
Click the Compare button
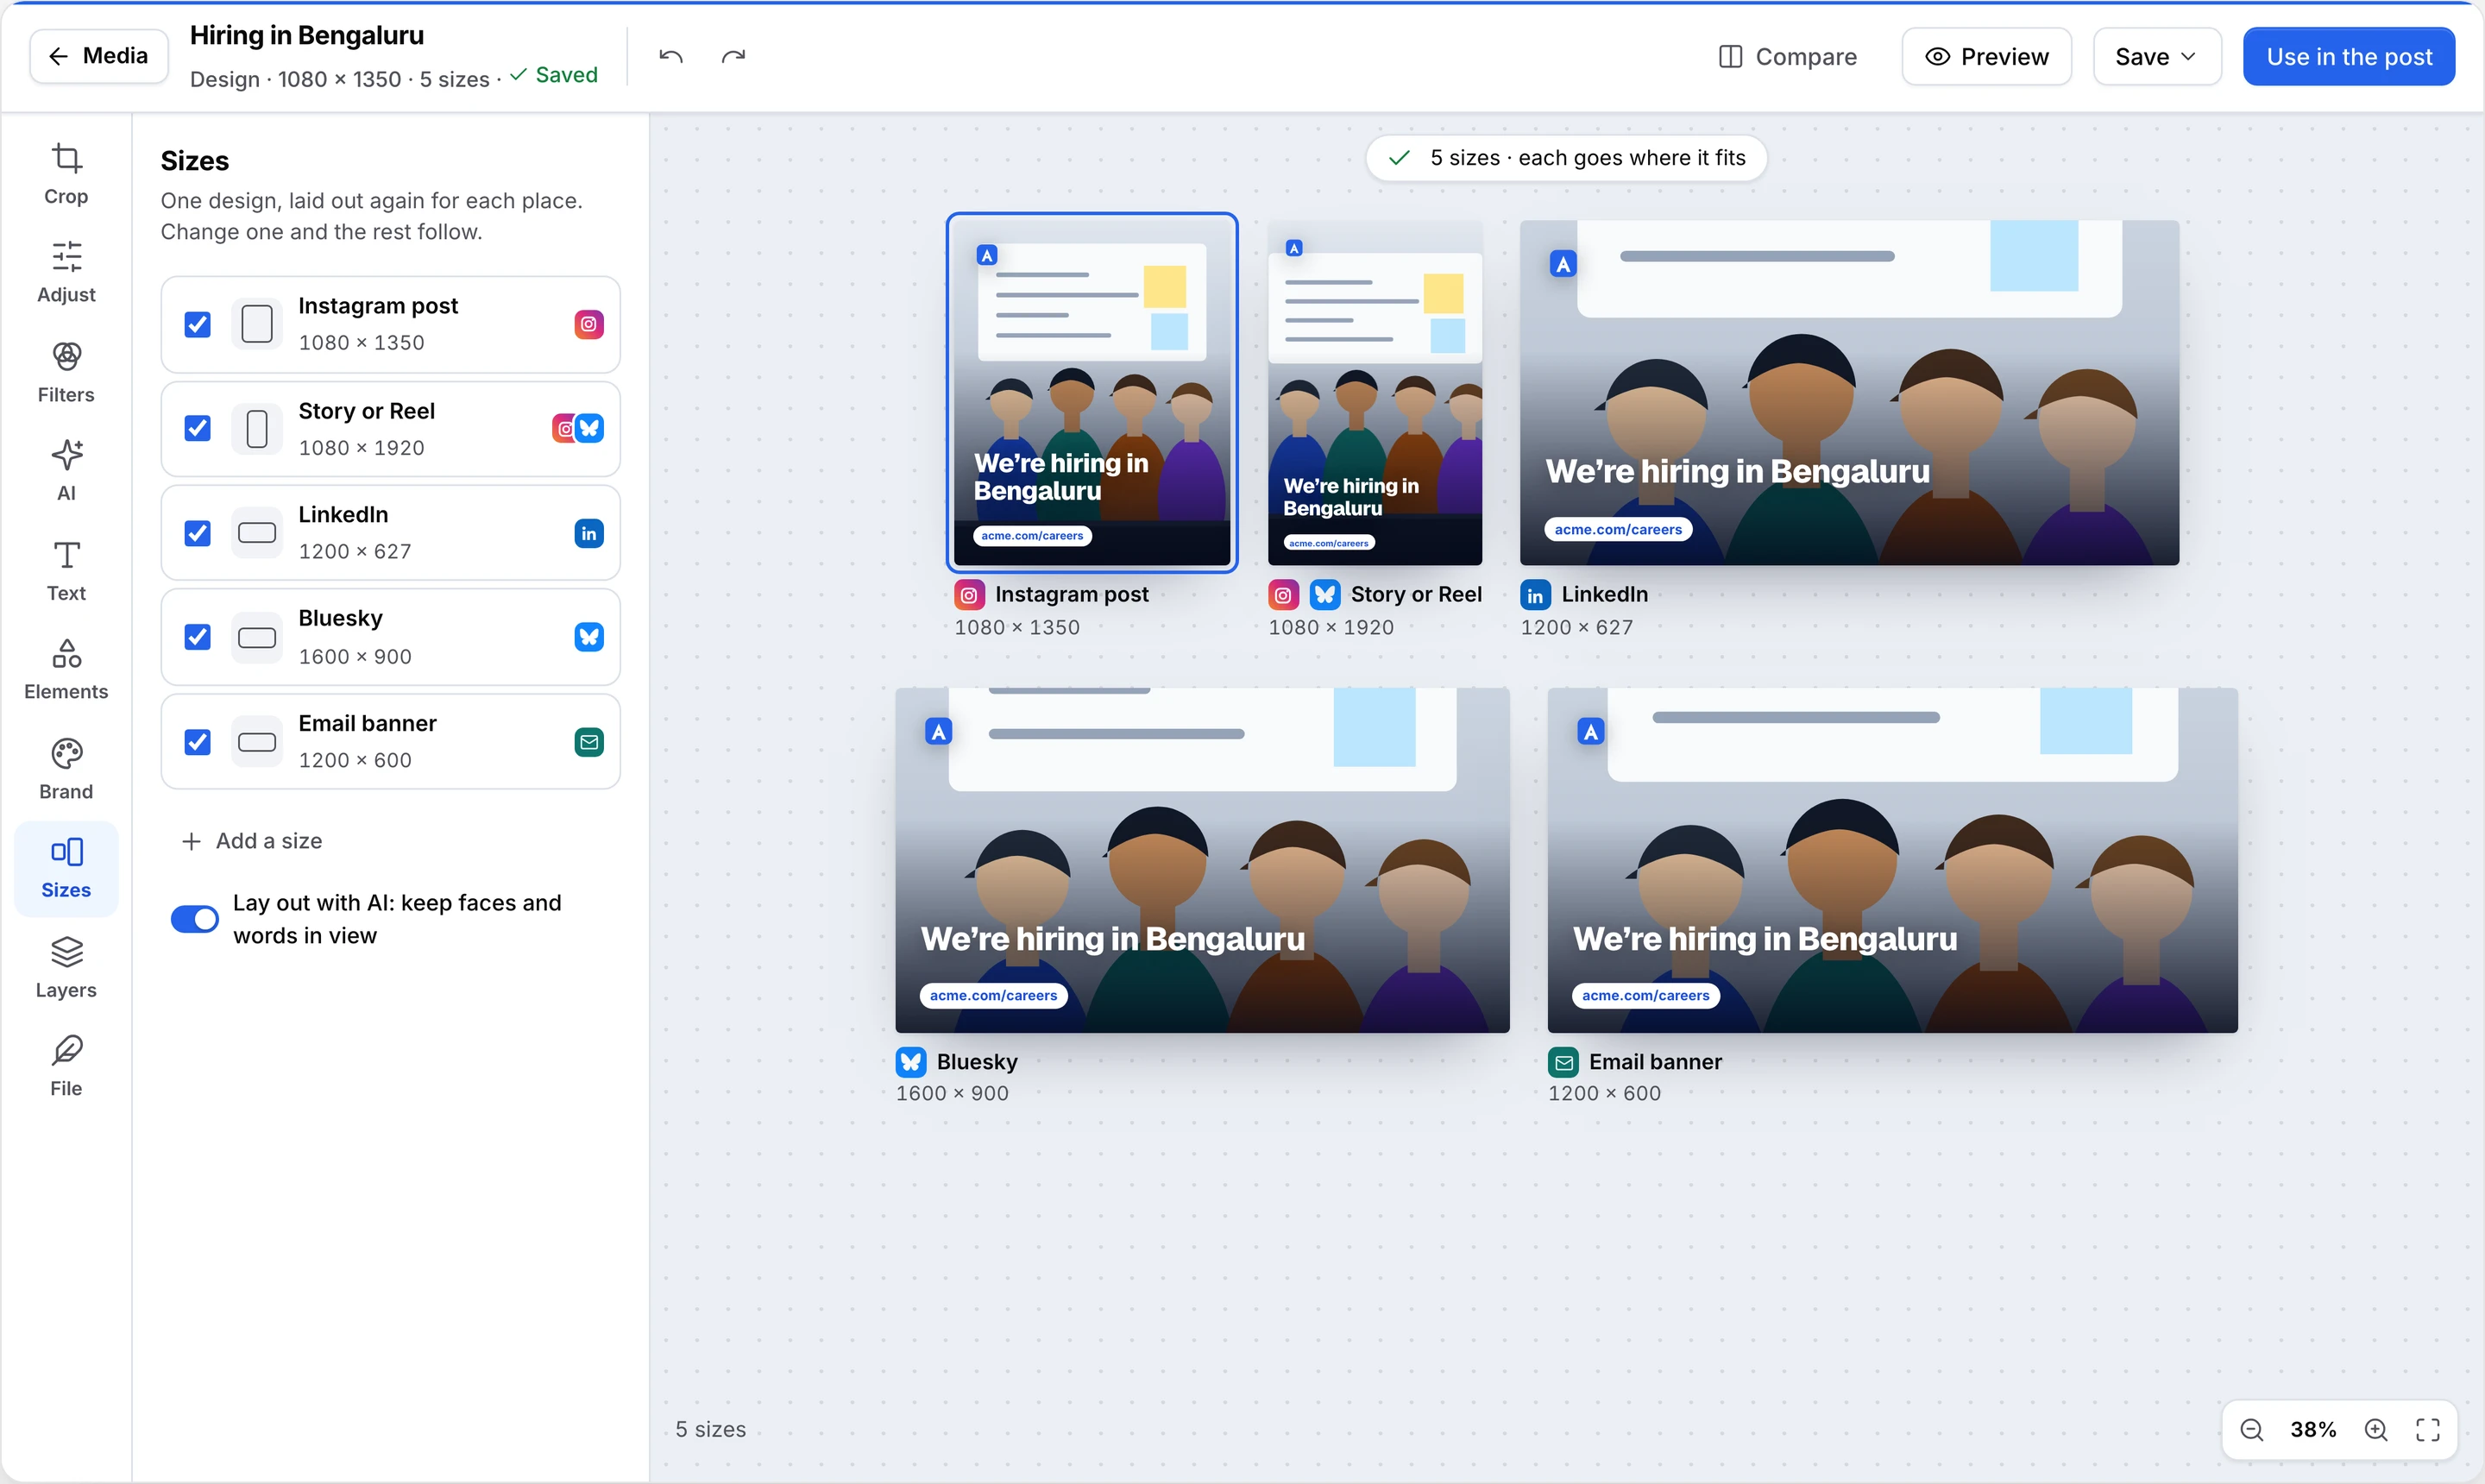(1788, 57)
